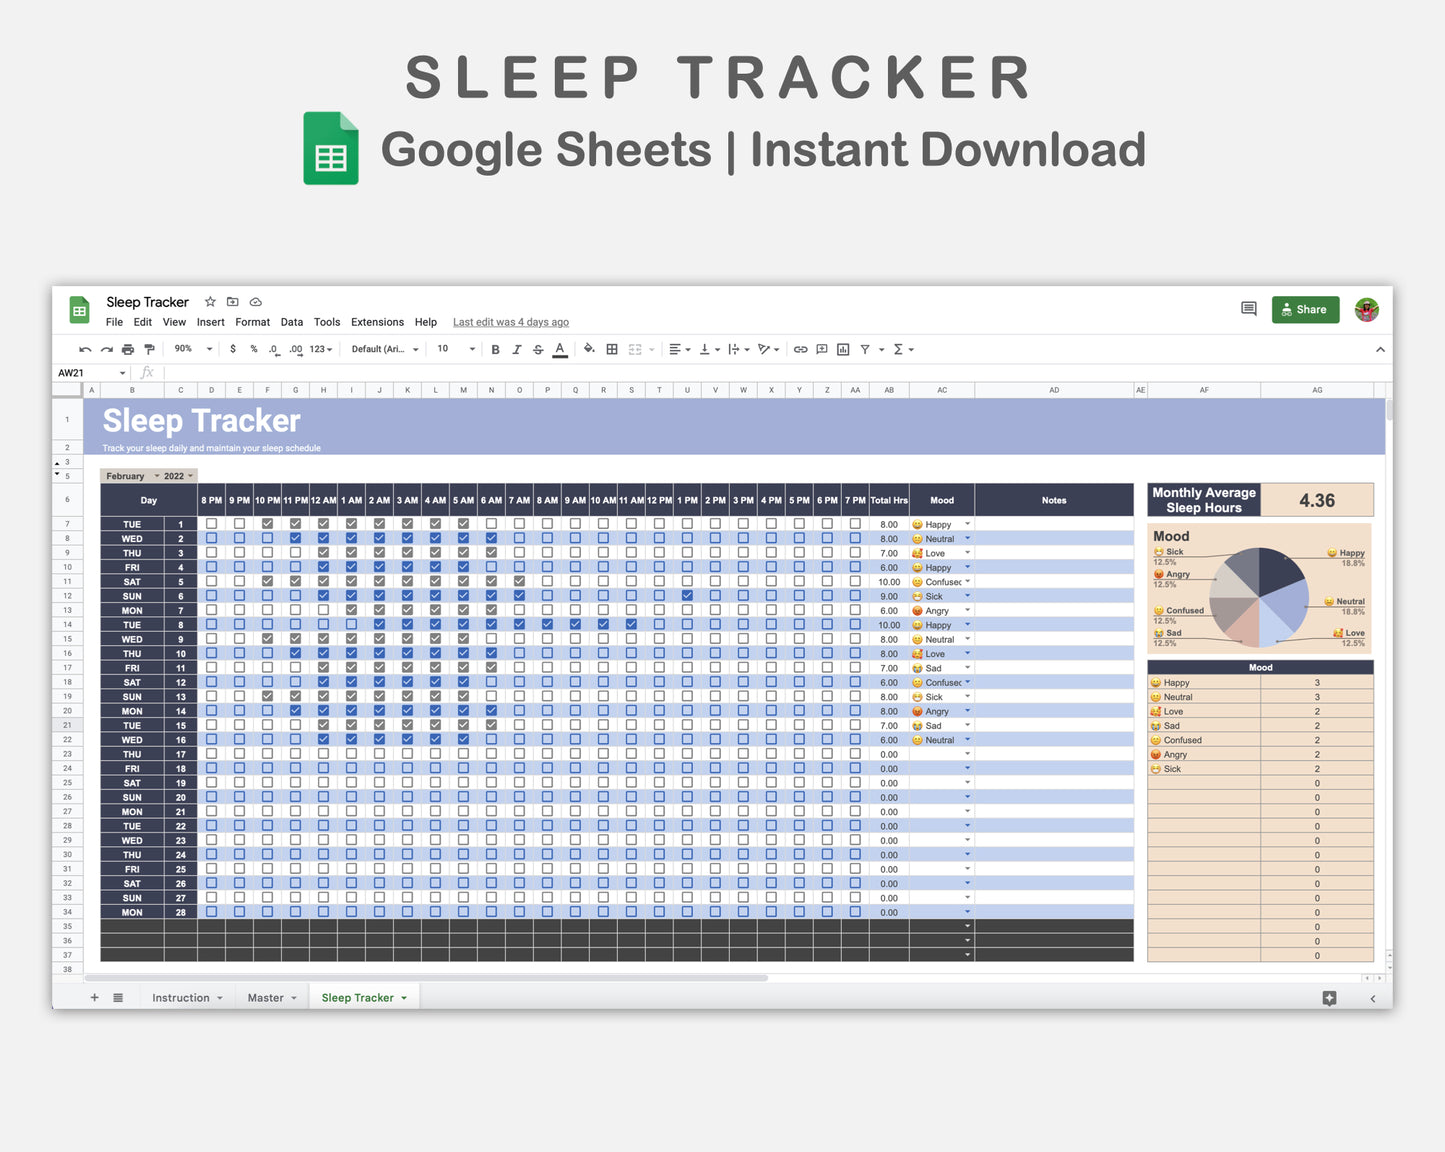Click the Insert link icon
Viewport: 1445px width, 1152px height.
tap(800, 349)
